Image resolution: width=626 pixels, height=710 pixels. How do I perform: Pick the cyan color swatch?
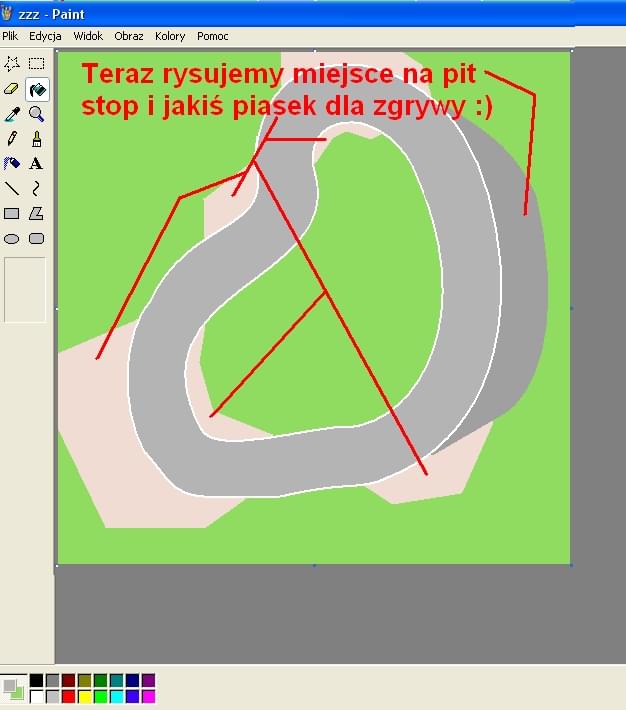[x=116, y=696]
